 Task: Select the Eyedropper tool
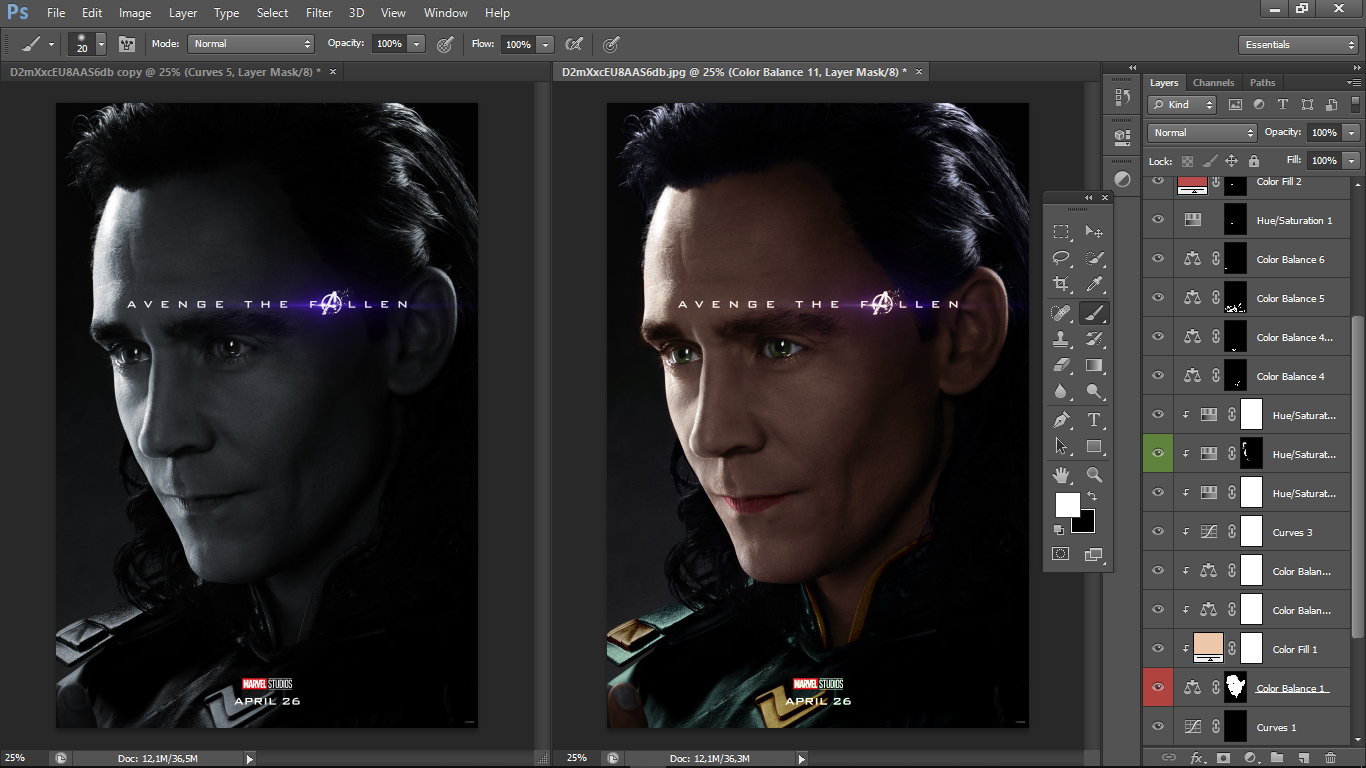[x=1094, y=285]
